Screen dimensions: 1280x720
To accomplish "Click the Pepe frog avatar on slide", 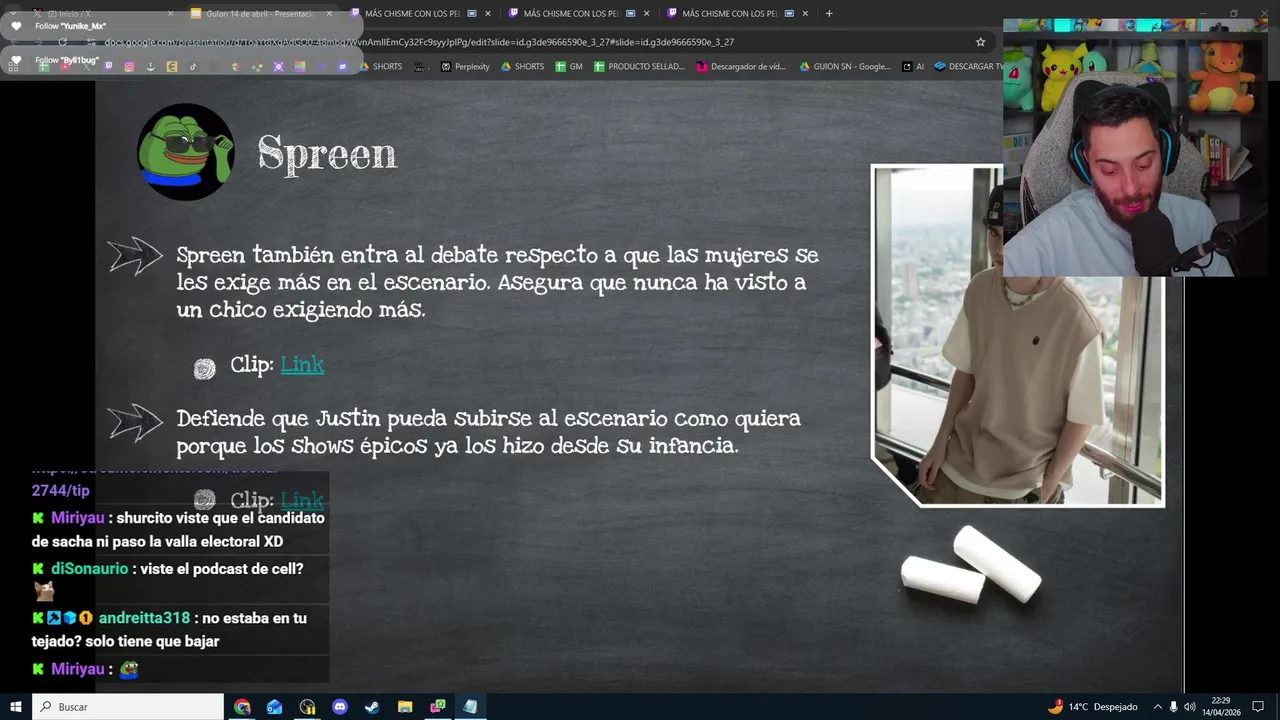I will pyautogui.click(x=186, y=152).
